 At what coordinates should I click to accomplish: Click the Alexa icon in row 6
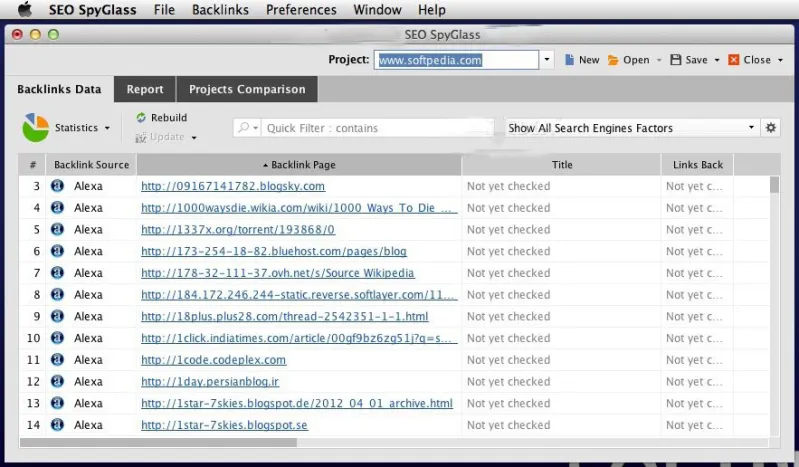coord(58,251)
